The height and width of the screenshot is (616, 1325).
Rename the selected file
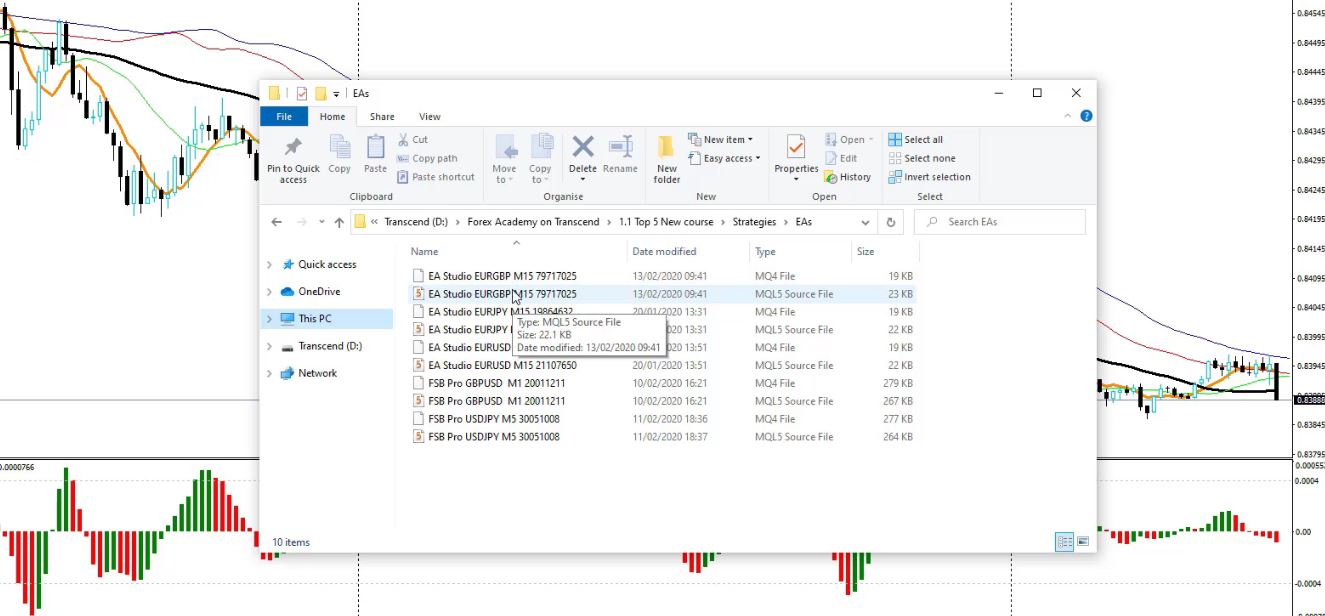click(x=620, y=157)
